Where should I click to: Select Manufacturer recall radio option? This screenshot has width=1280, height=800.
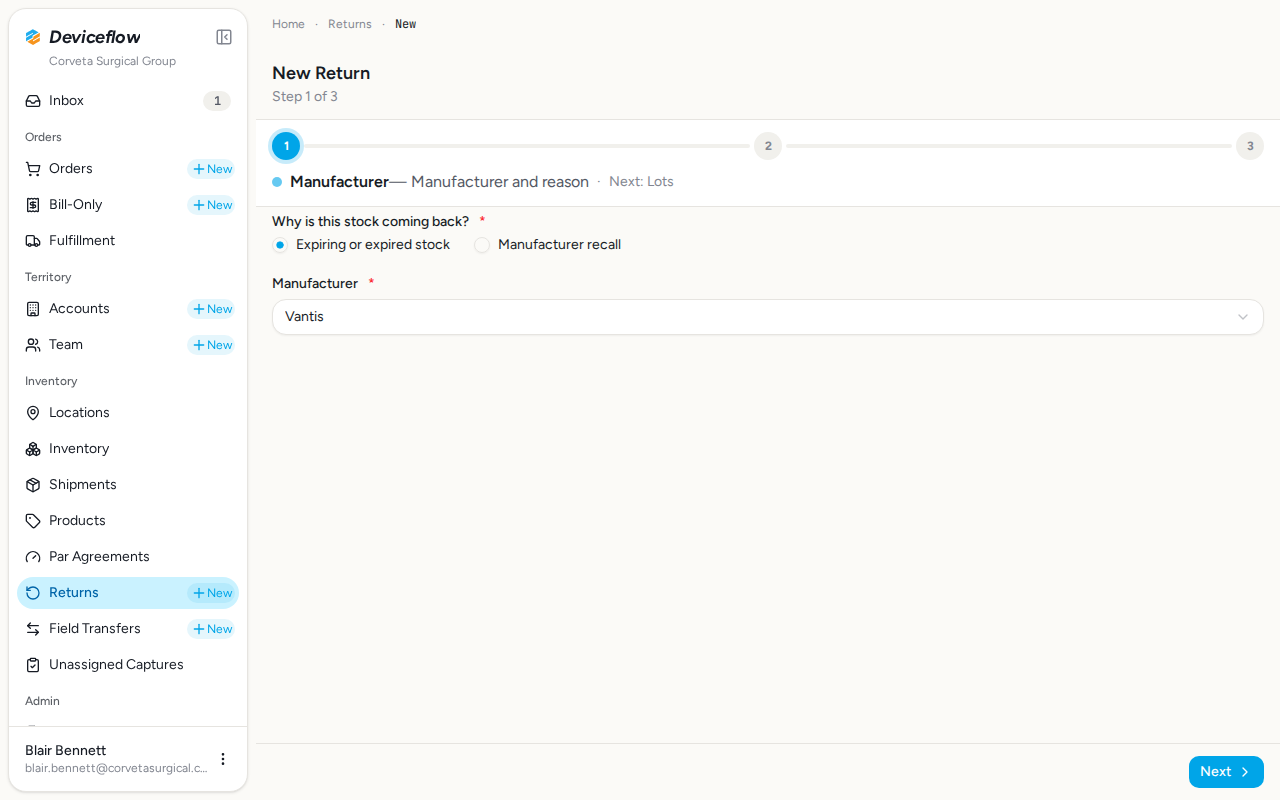(482, 245)
